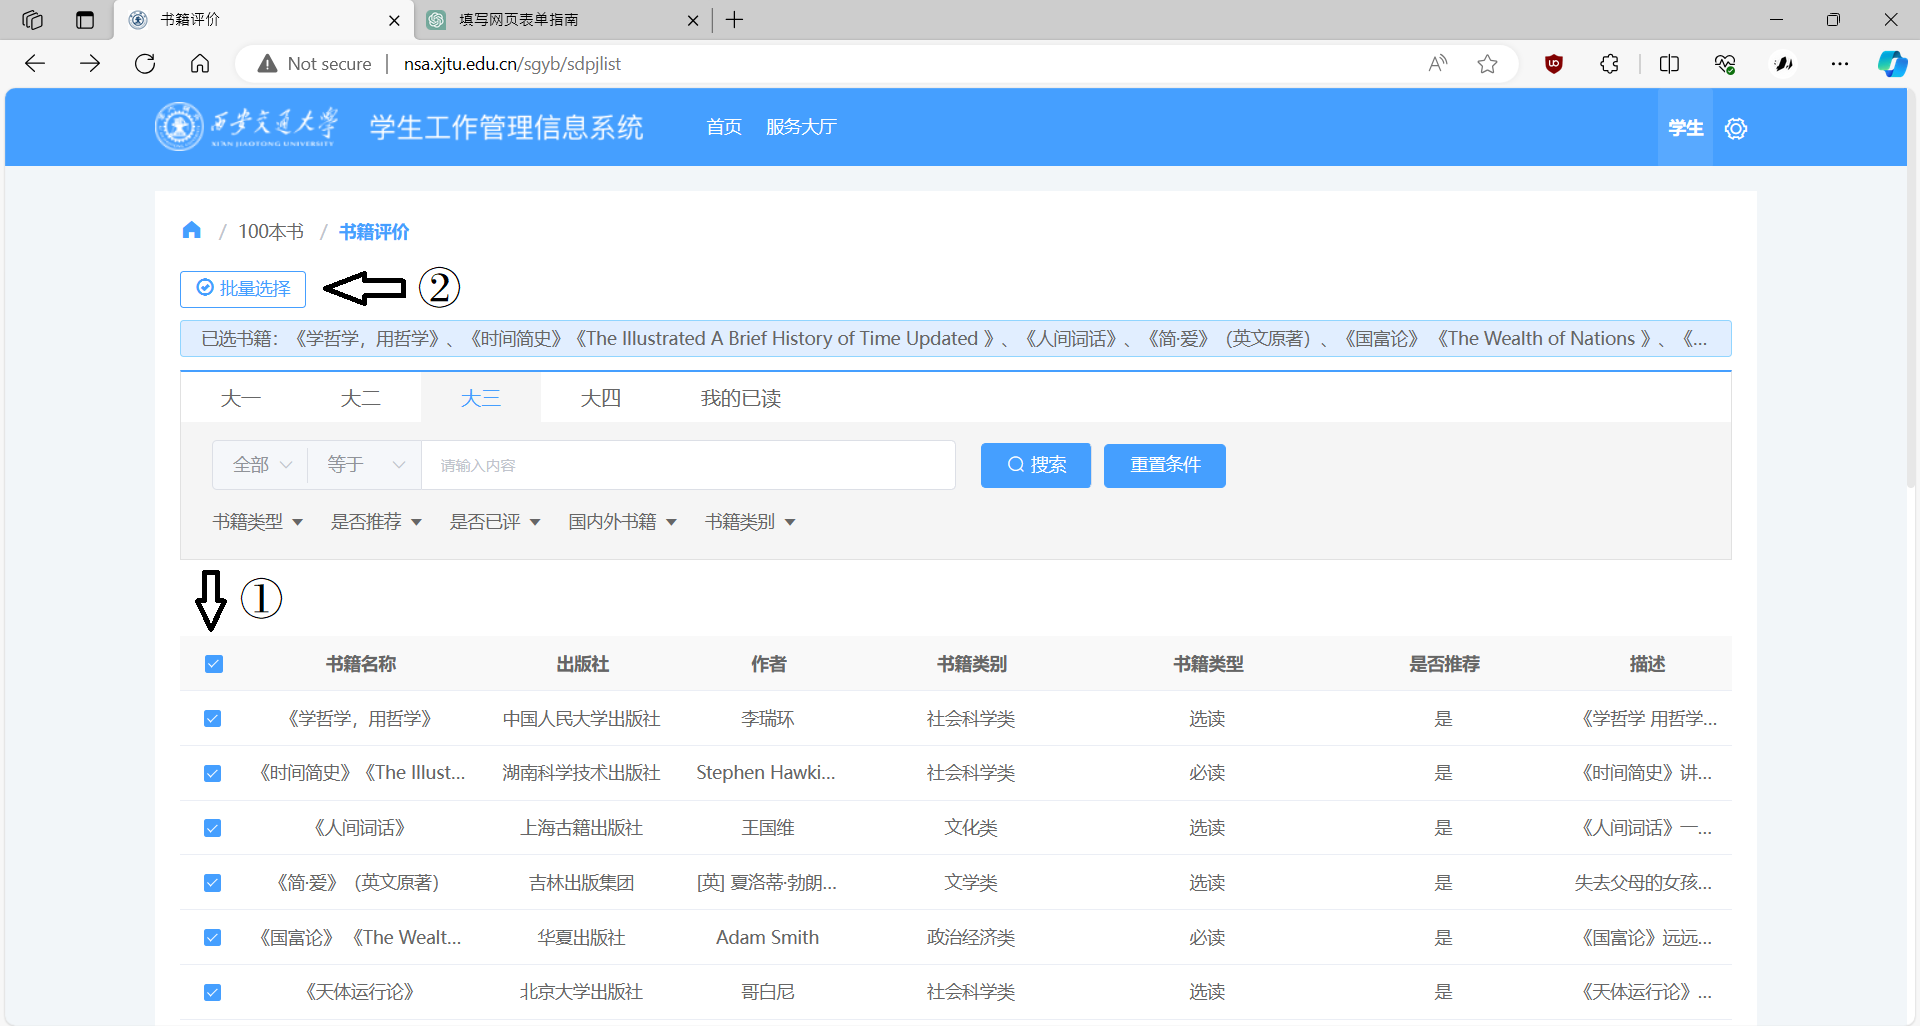
Task: Uncheck the 《人间词话》 row checkbox
Action: point(212,828)
